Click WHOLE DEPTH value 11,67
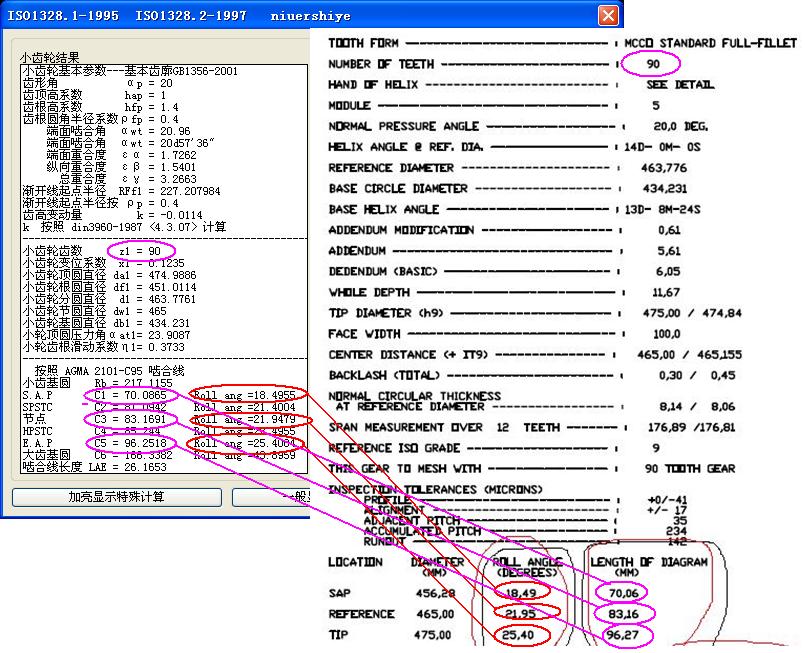 pyautogui.click(x=666, y=293)
